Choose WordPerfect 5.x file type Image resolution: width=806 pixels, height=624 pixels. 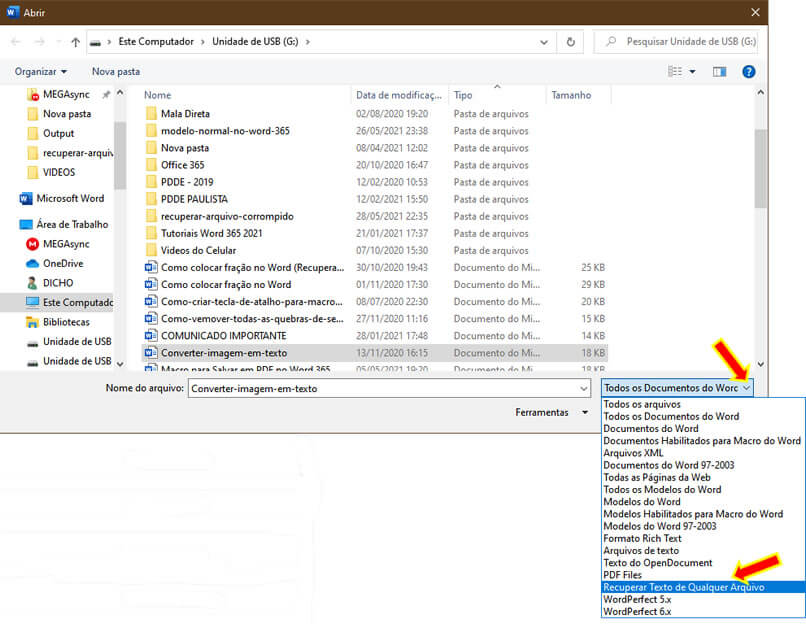(x=637, y=599)
